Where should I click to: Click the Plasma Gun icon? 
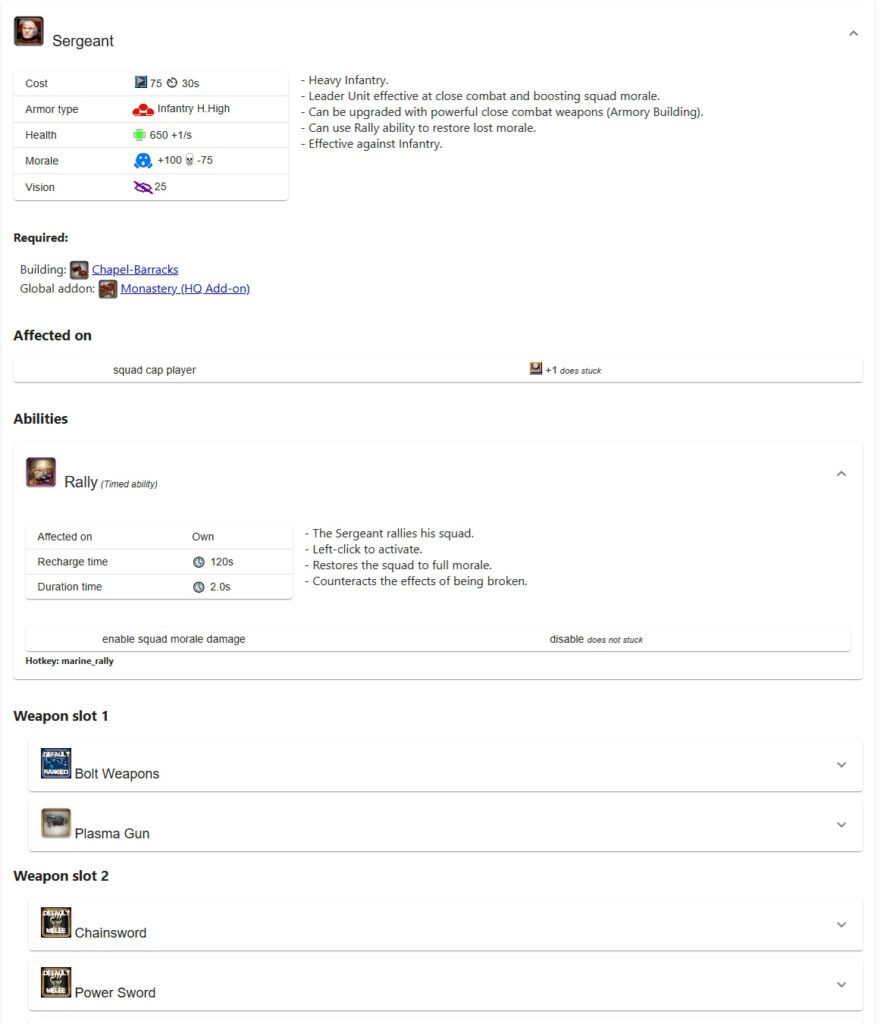[x=56, y=823]
